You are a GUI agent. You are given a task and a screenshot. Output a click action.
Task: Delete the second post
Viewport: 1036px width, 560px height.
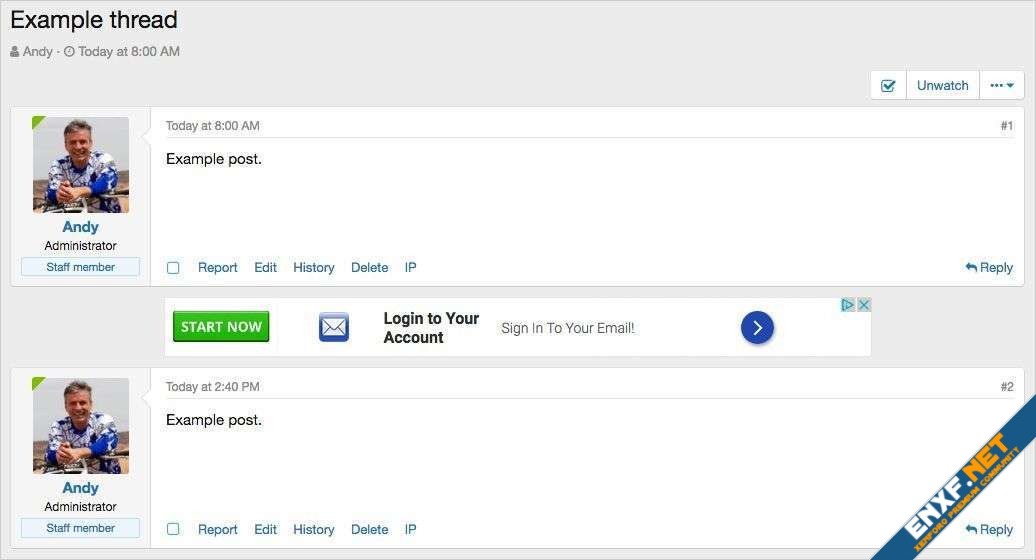pyautogui.click(x=369, y=529)
